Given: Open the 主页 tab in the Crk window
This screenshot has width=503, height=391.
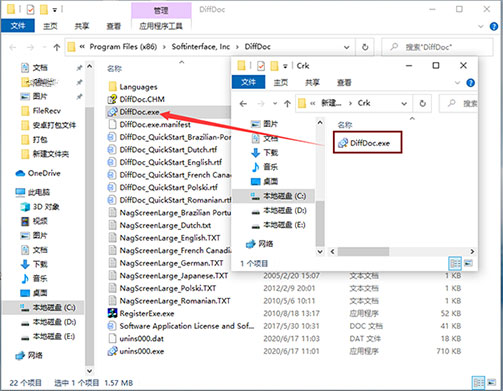Looking at the screenshot, I should coord(281,82).
